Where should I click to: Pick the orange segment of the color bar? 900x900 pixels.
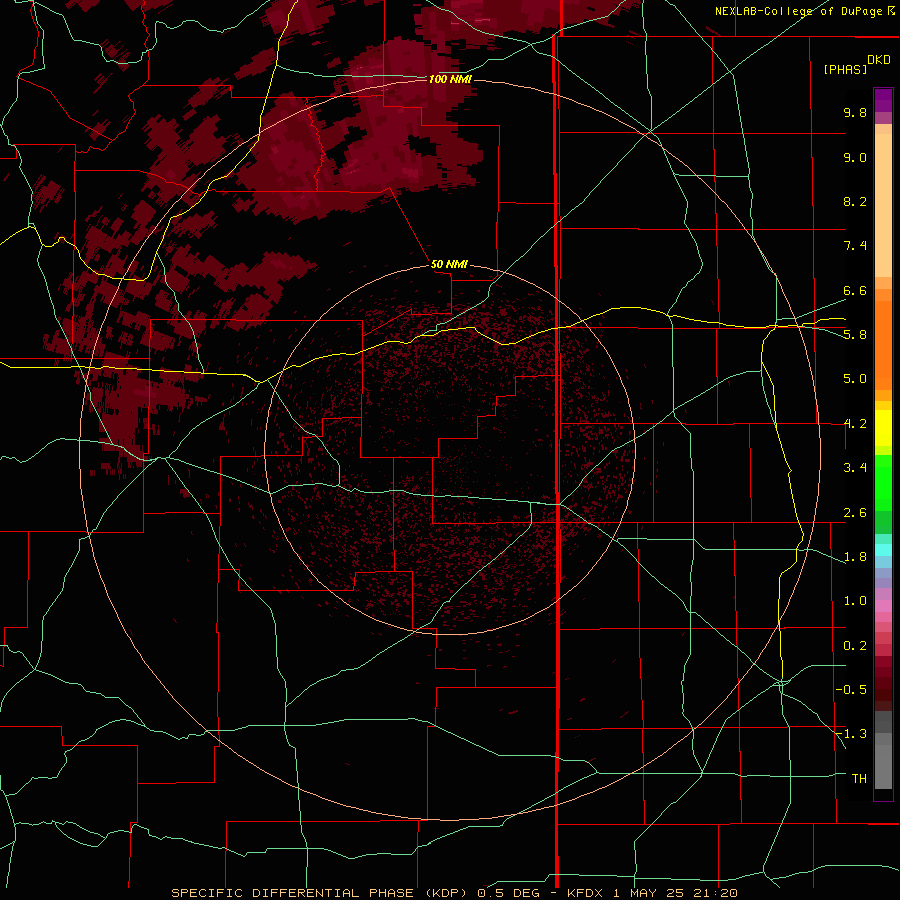click(883, 344)
